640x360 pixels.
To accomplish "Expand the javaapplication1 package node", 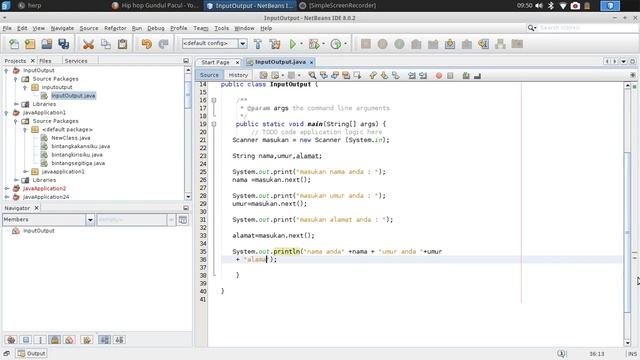I will coord(25,172).
